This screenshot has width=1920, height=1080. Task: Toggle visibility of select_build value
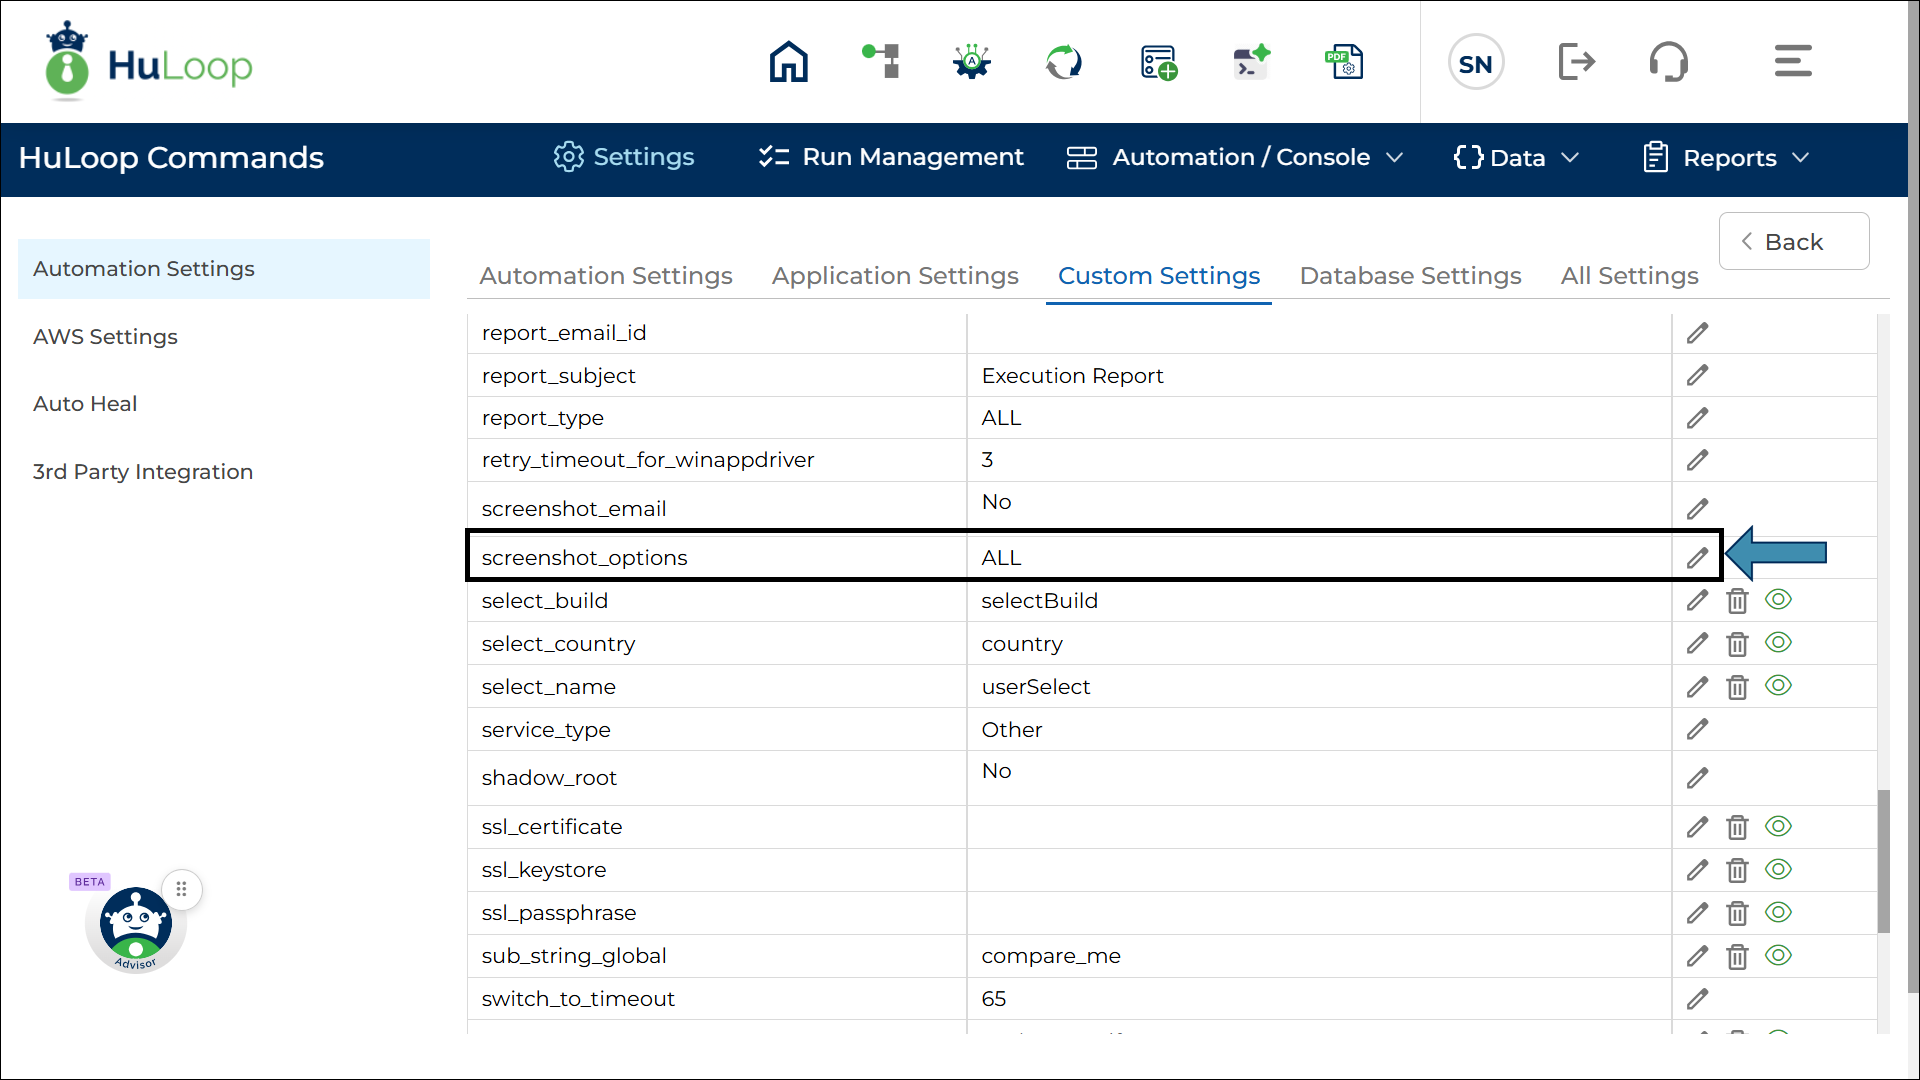pyautogui.click(x=1778, y=600)
